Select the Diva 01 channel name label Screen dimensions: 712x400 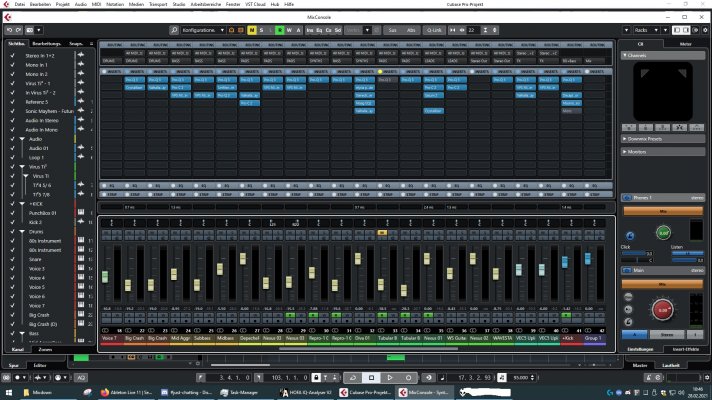pos(365,338)
